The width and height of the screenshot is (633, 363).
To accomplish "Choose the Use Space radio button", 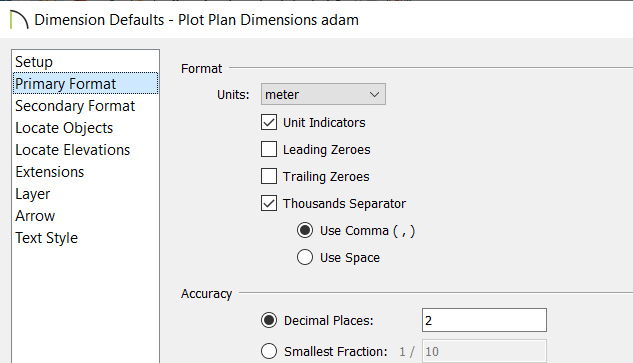I will [305, 258].
